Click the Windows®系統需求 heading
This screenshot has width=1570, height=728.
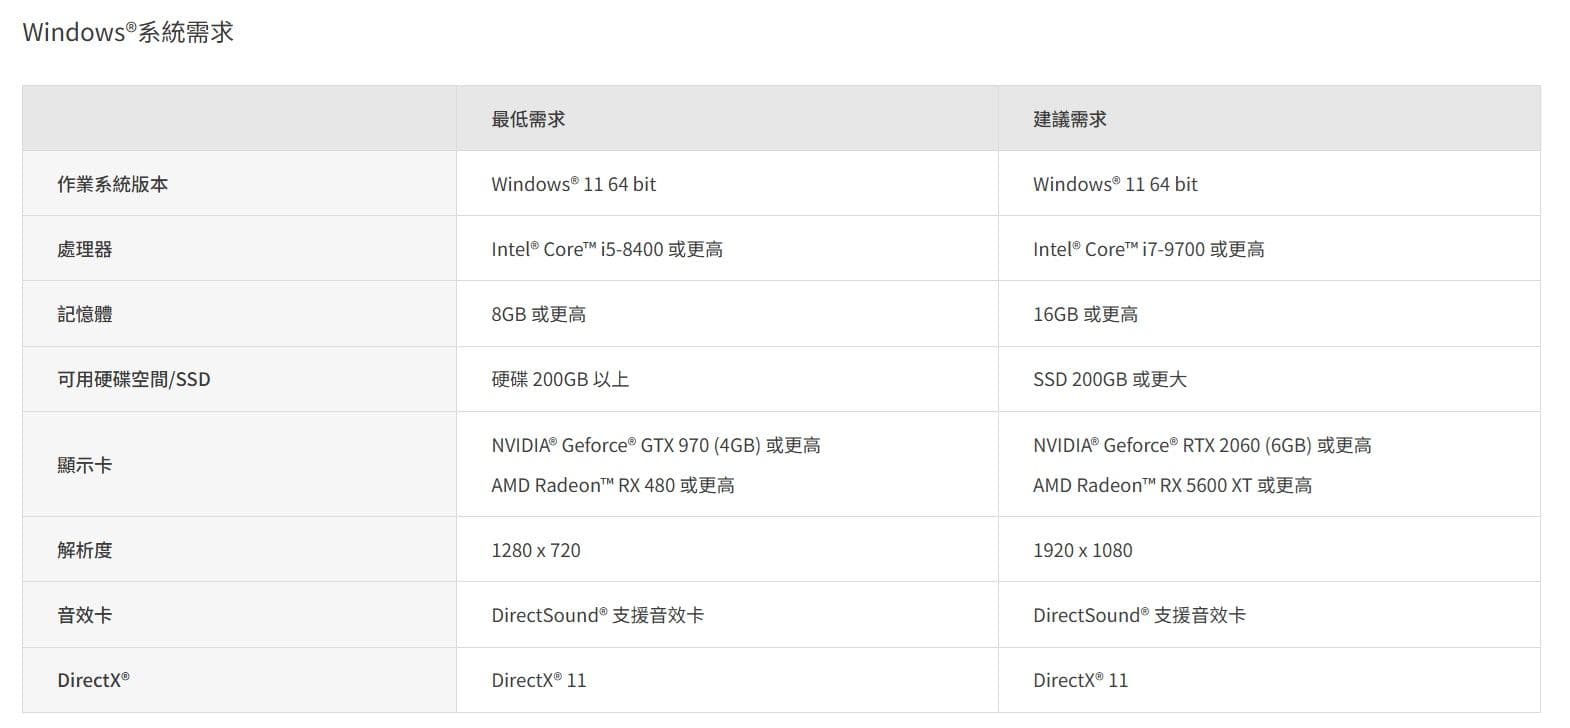(x=128, y=32)
